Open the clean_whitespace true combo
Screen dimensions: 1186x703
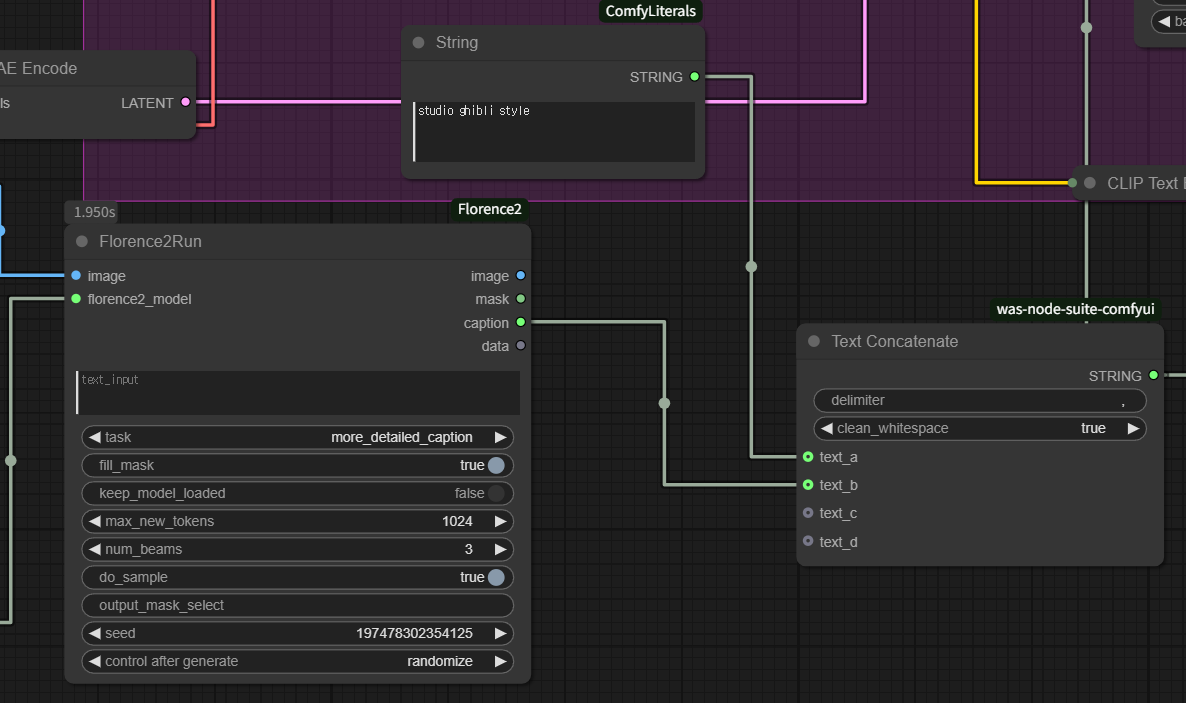[980, 428]
